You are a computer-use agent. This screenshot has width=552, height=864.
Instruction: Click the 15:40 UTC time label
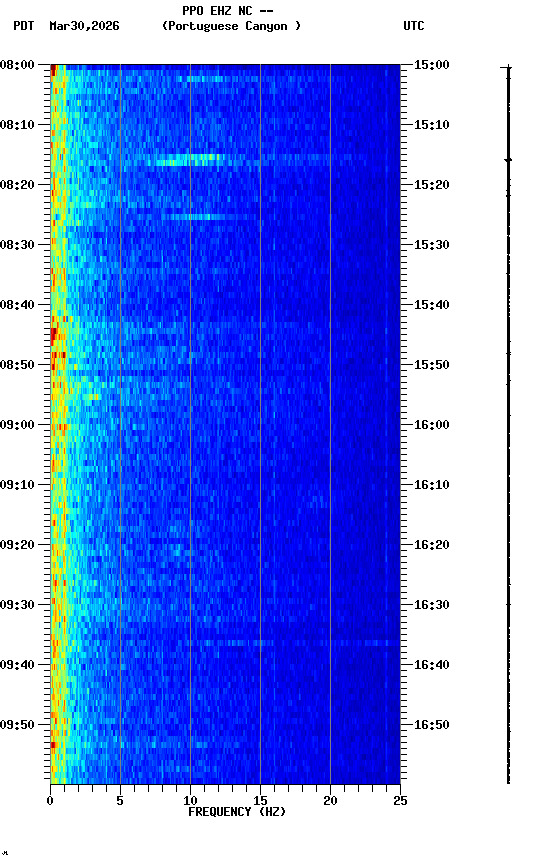(x=432, y=305)
